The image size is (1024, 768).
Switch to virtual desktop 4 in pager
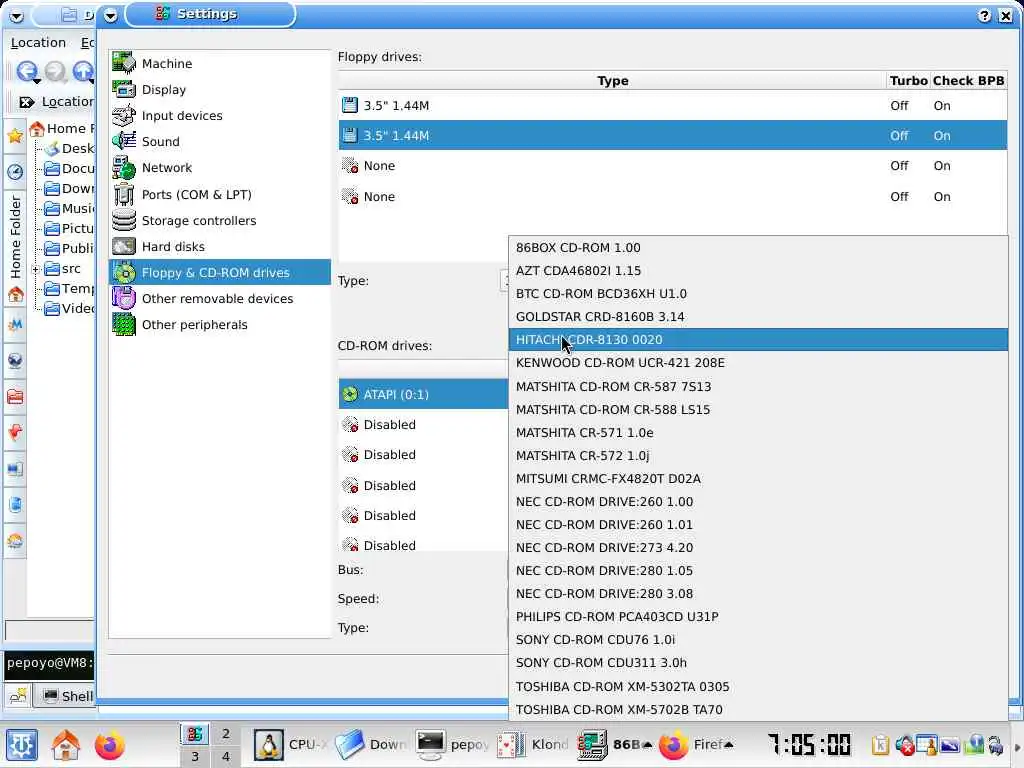coord(225,757)
